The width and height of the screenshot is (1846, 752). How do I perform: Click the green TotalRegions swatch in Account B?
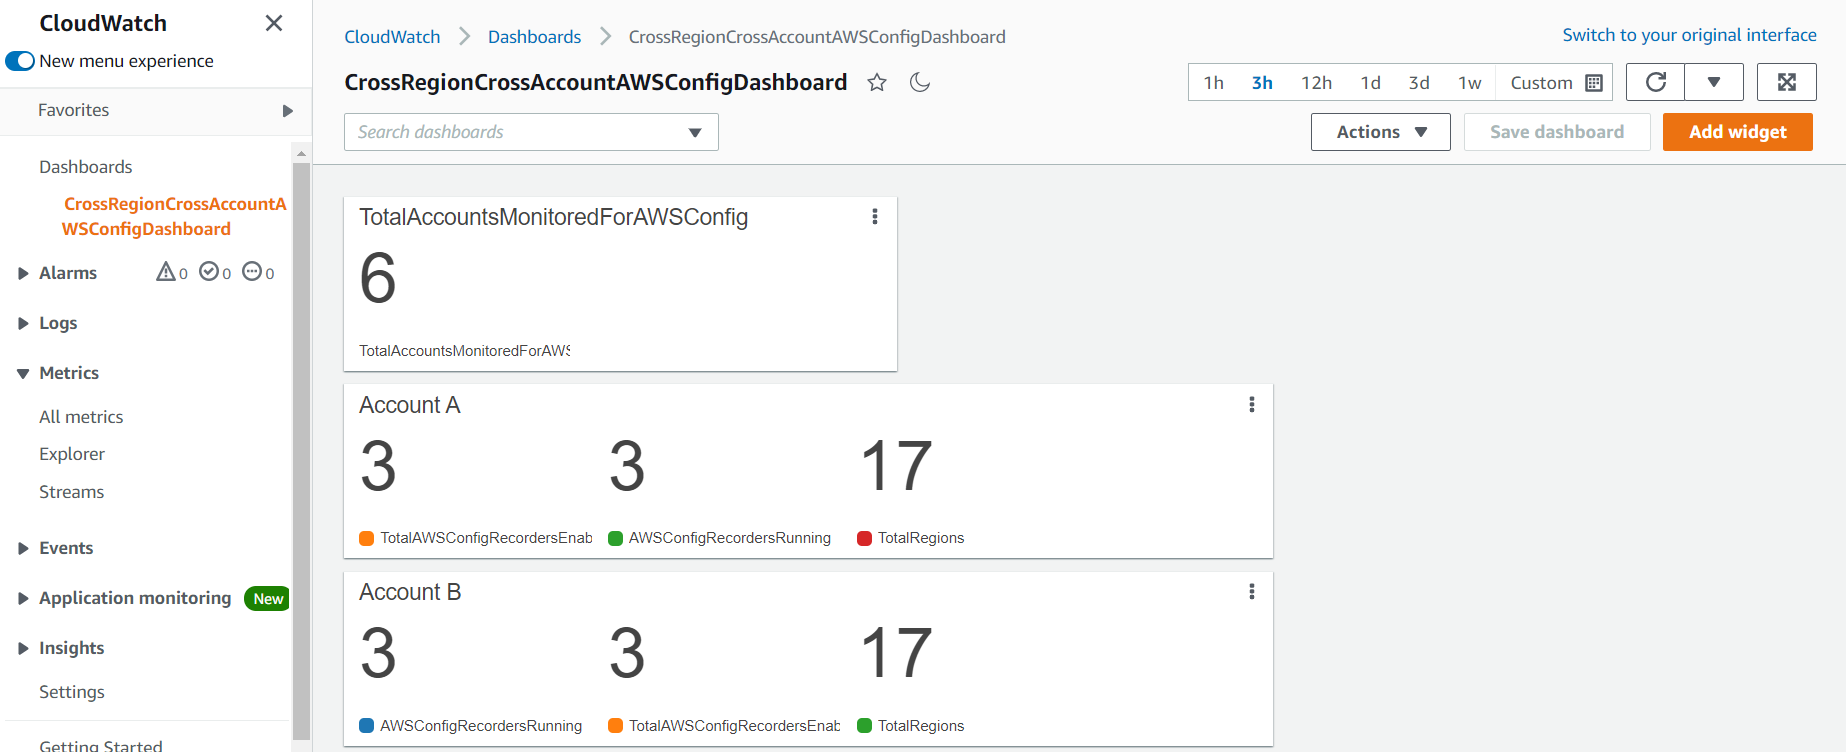point(865,726)
